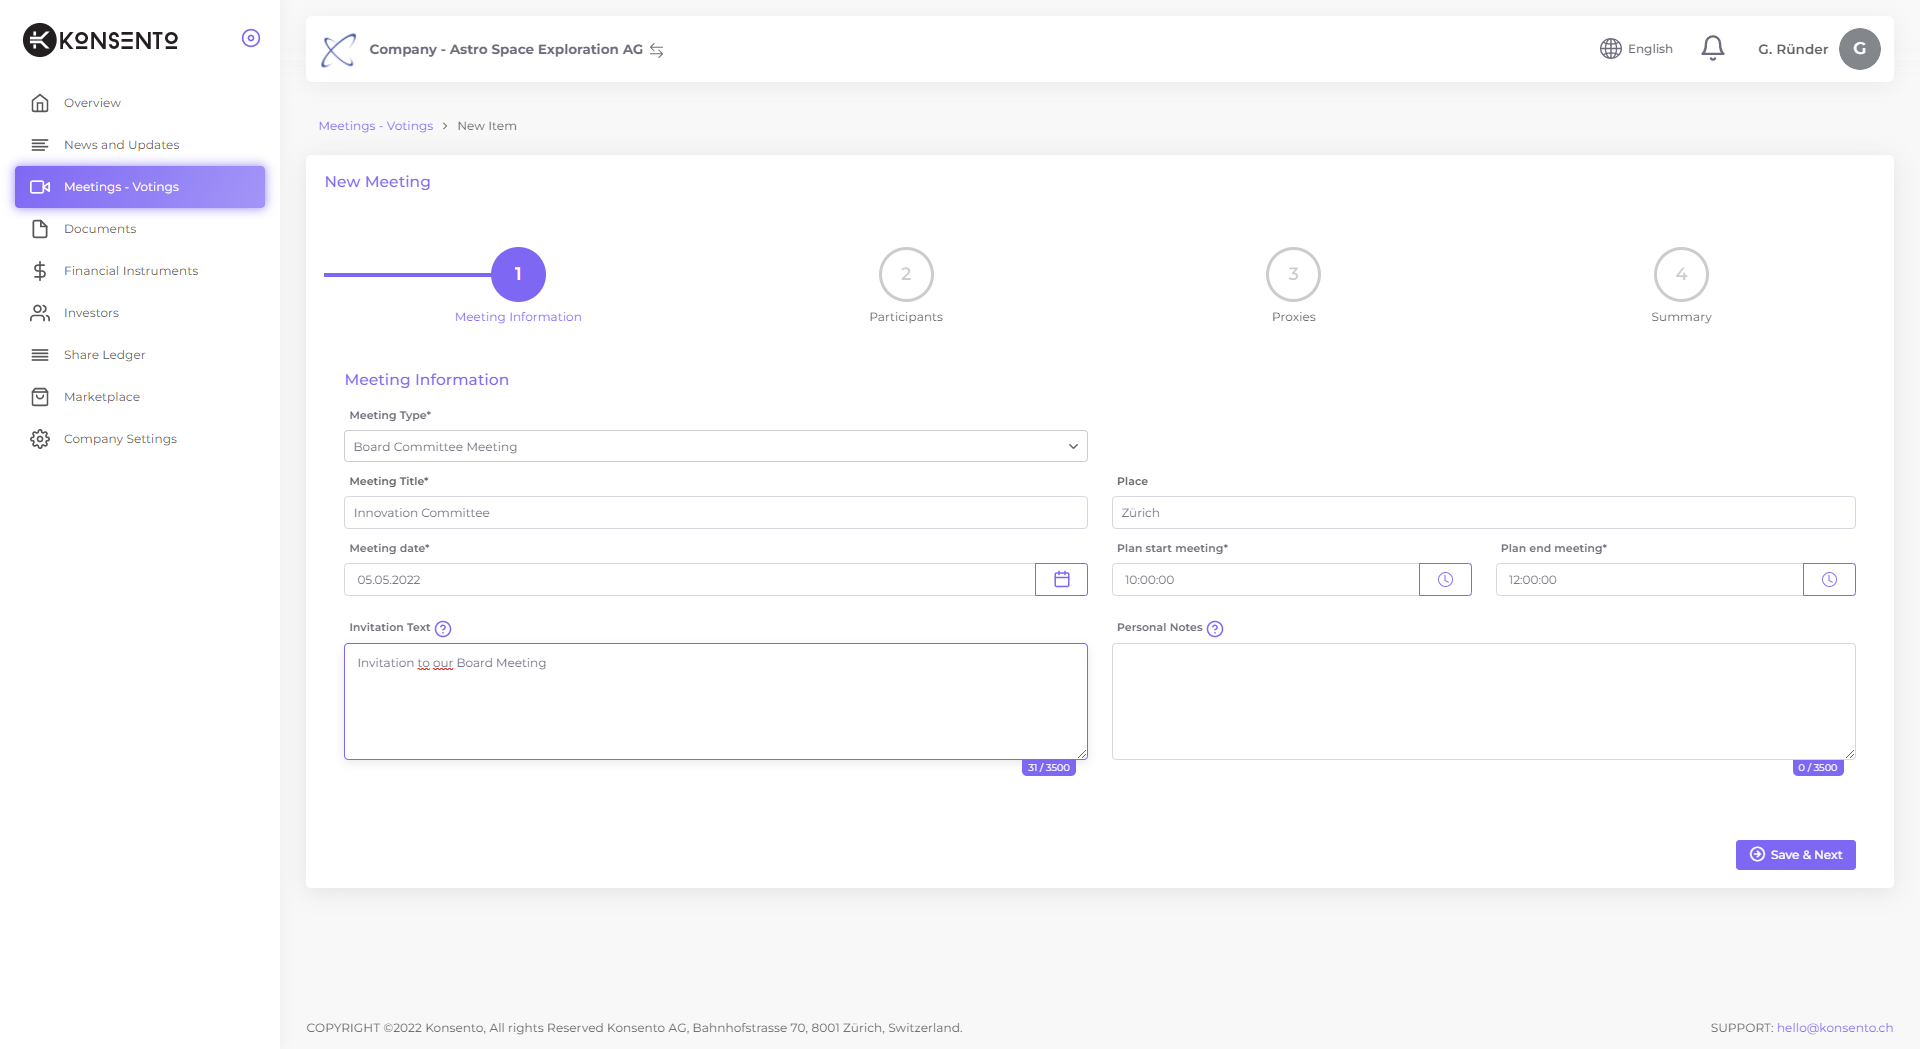Open the English language selector
Screen dimensions: 1920x1049
(x=1636, y=49)
